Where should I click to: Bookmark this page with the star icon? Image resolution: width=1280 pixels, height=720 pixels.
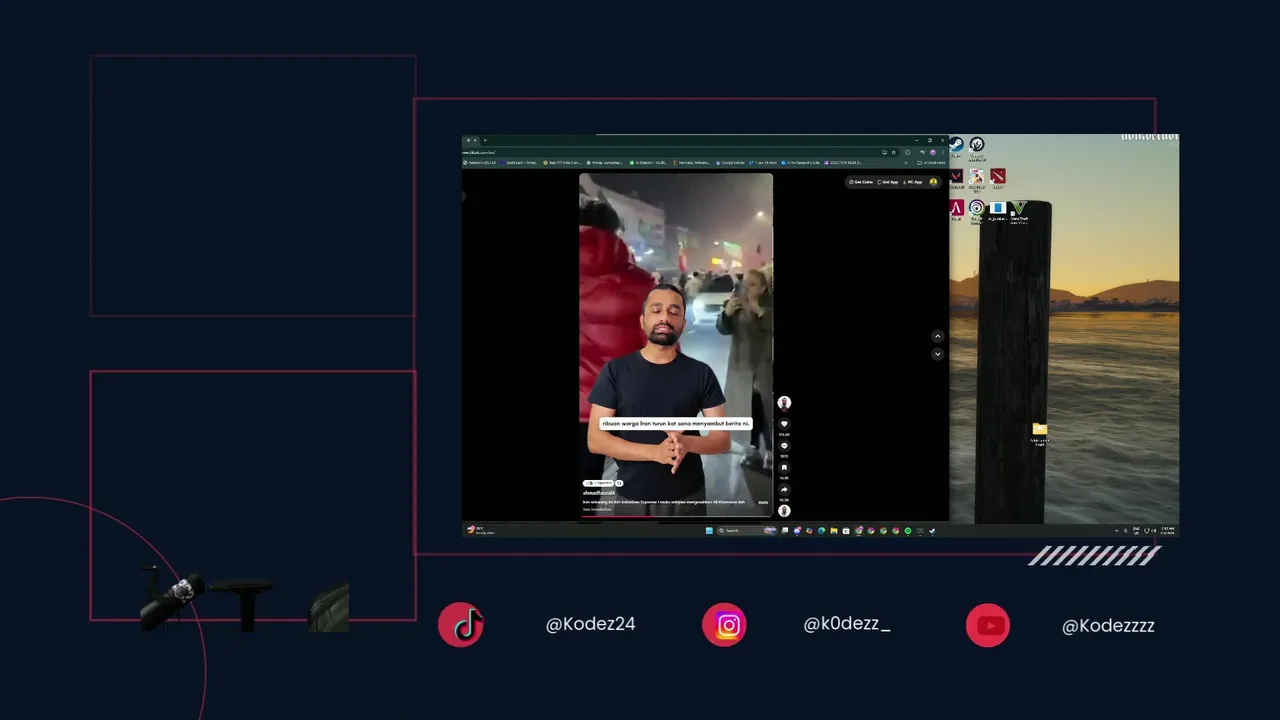click(893, 152)
